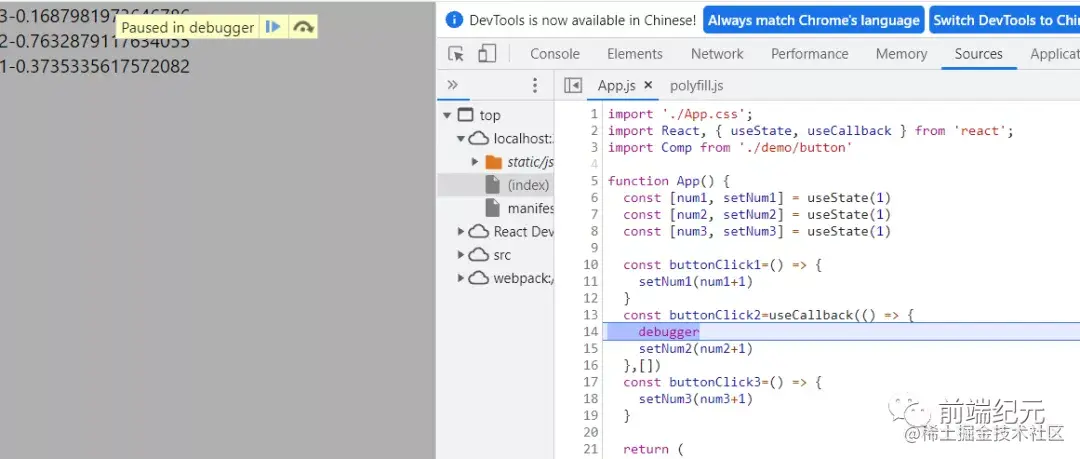Select the Sources tab
The image size is (1080, 459).
[x=978, y=54]
